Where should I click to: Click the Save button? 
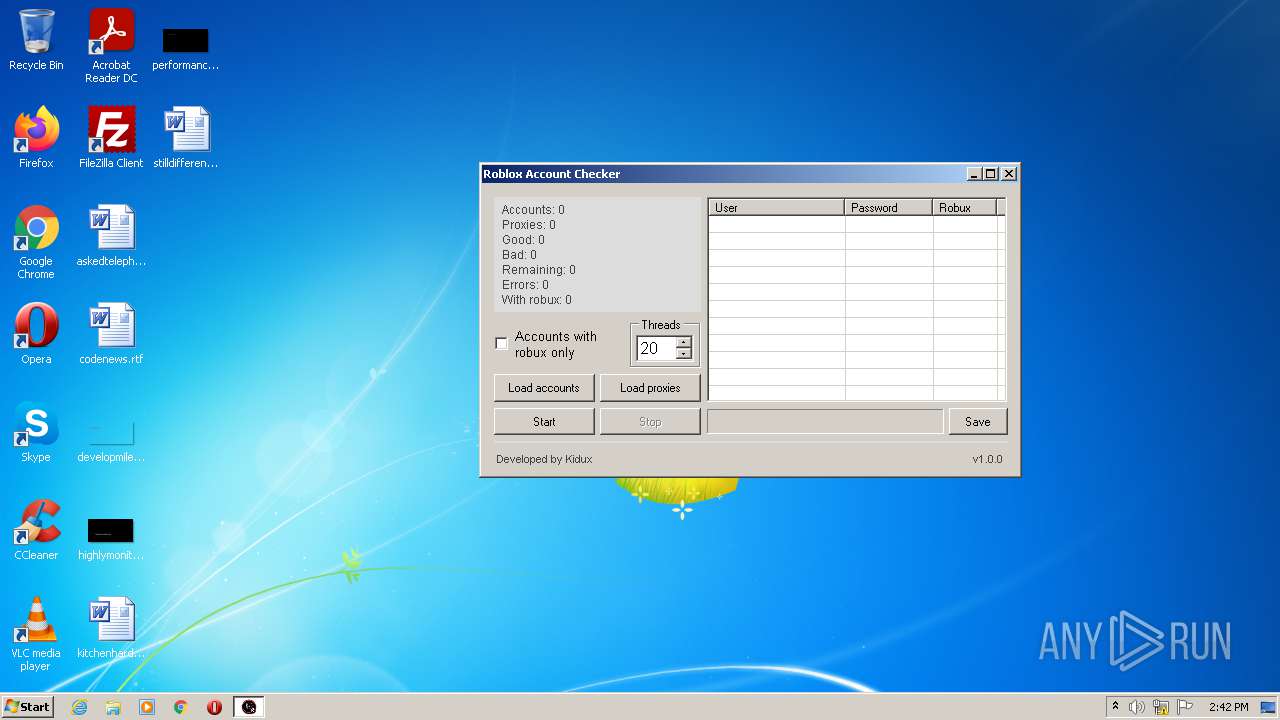(x=978, y=422)
